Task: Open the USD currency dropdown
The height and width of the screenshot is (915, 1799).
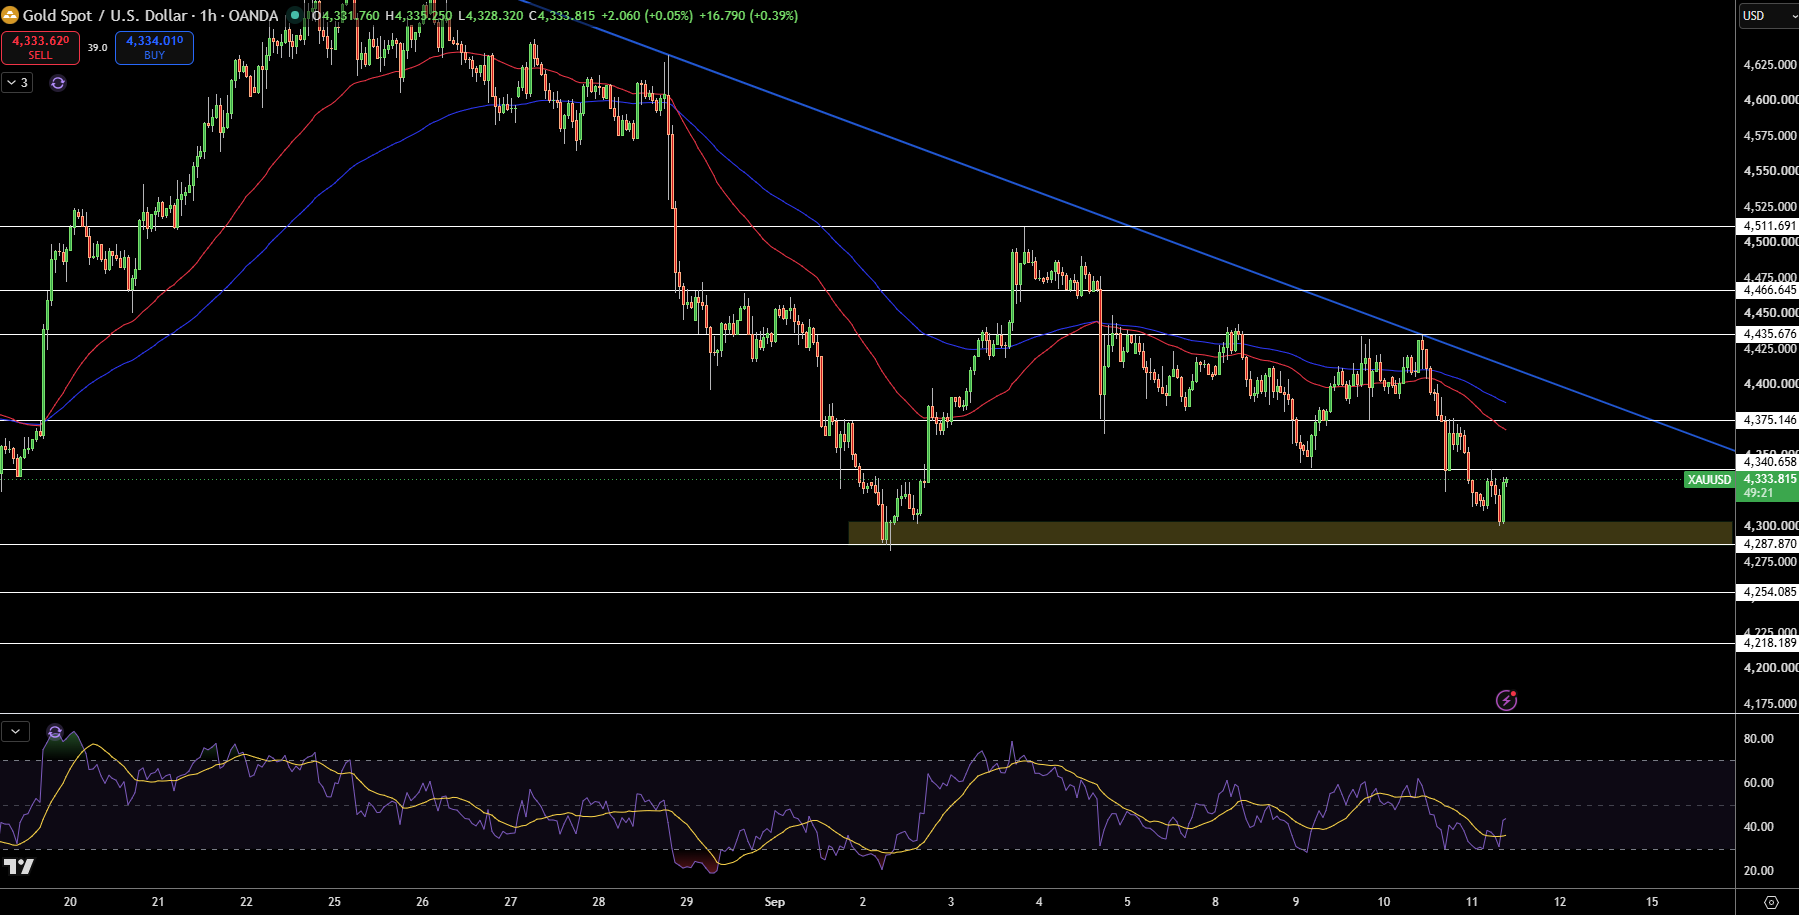Action: [1768, 16]
